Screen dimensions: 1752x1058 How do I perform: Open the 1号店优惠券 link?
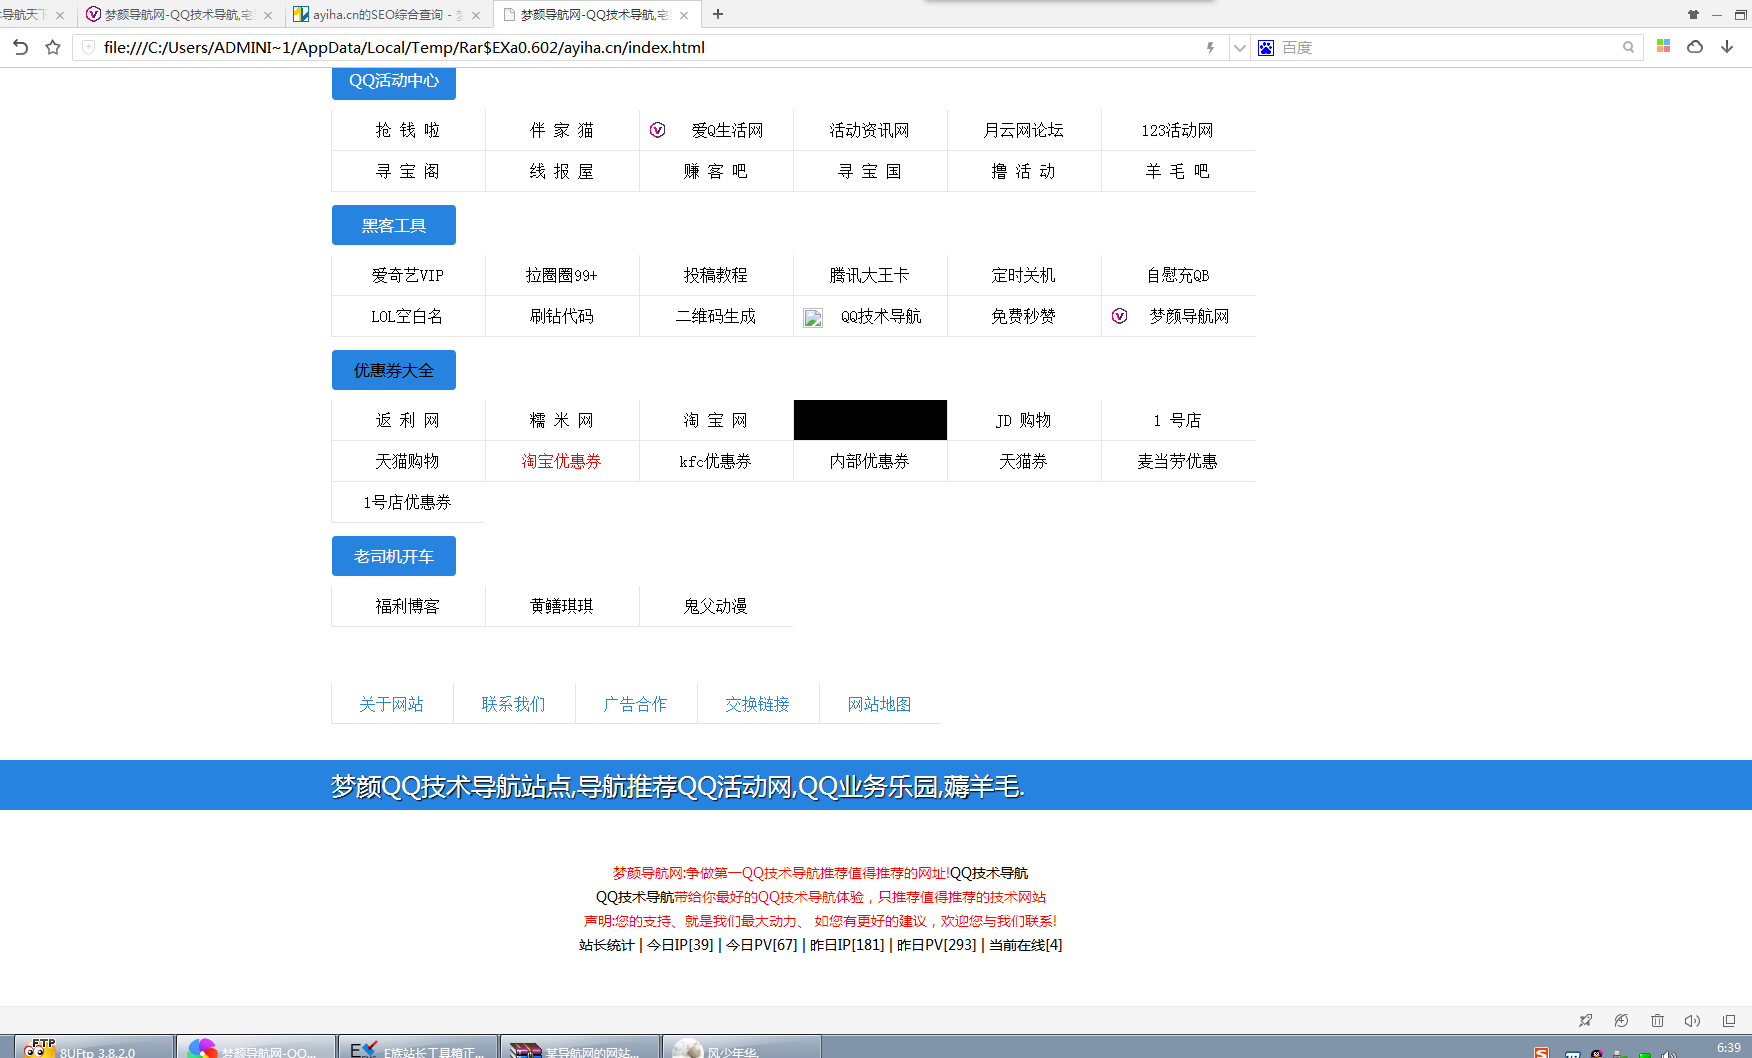pyautogui.click(x=408, y=502)
